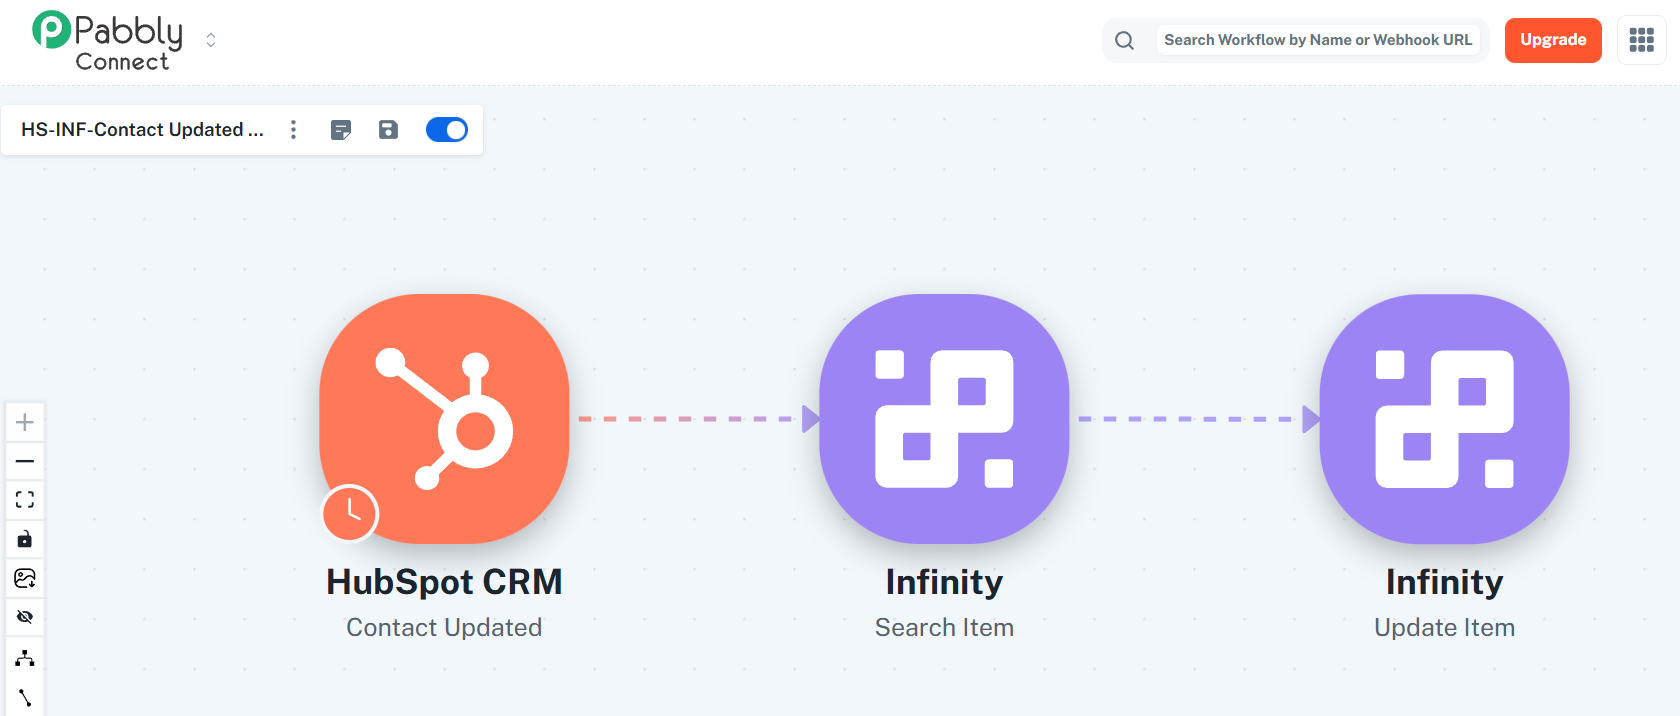Toggle the canvas lock icon
This screenshot has width=1680, height=716.
(x=25, y=539)
